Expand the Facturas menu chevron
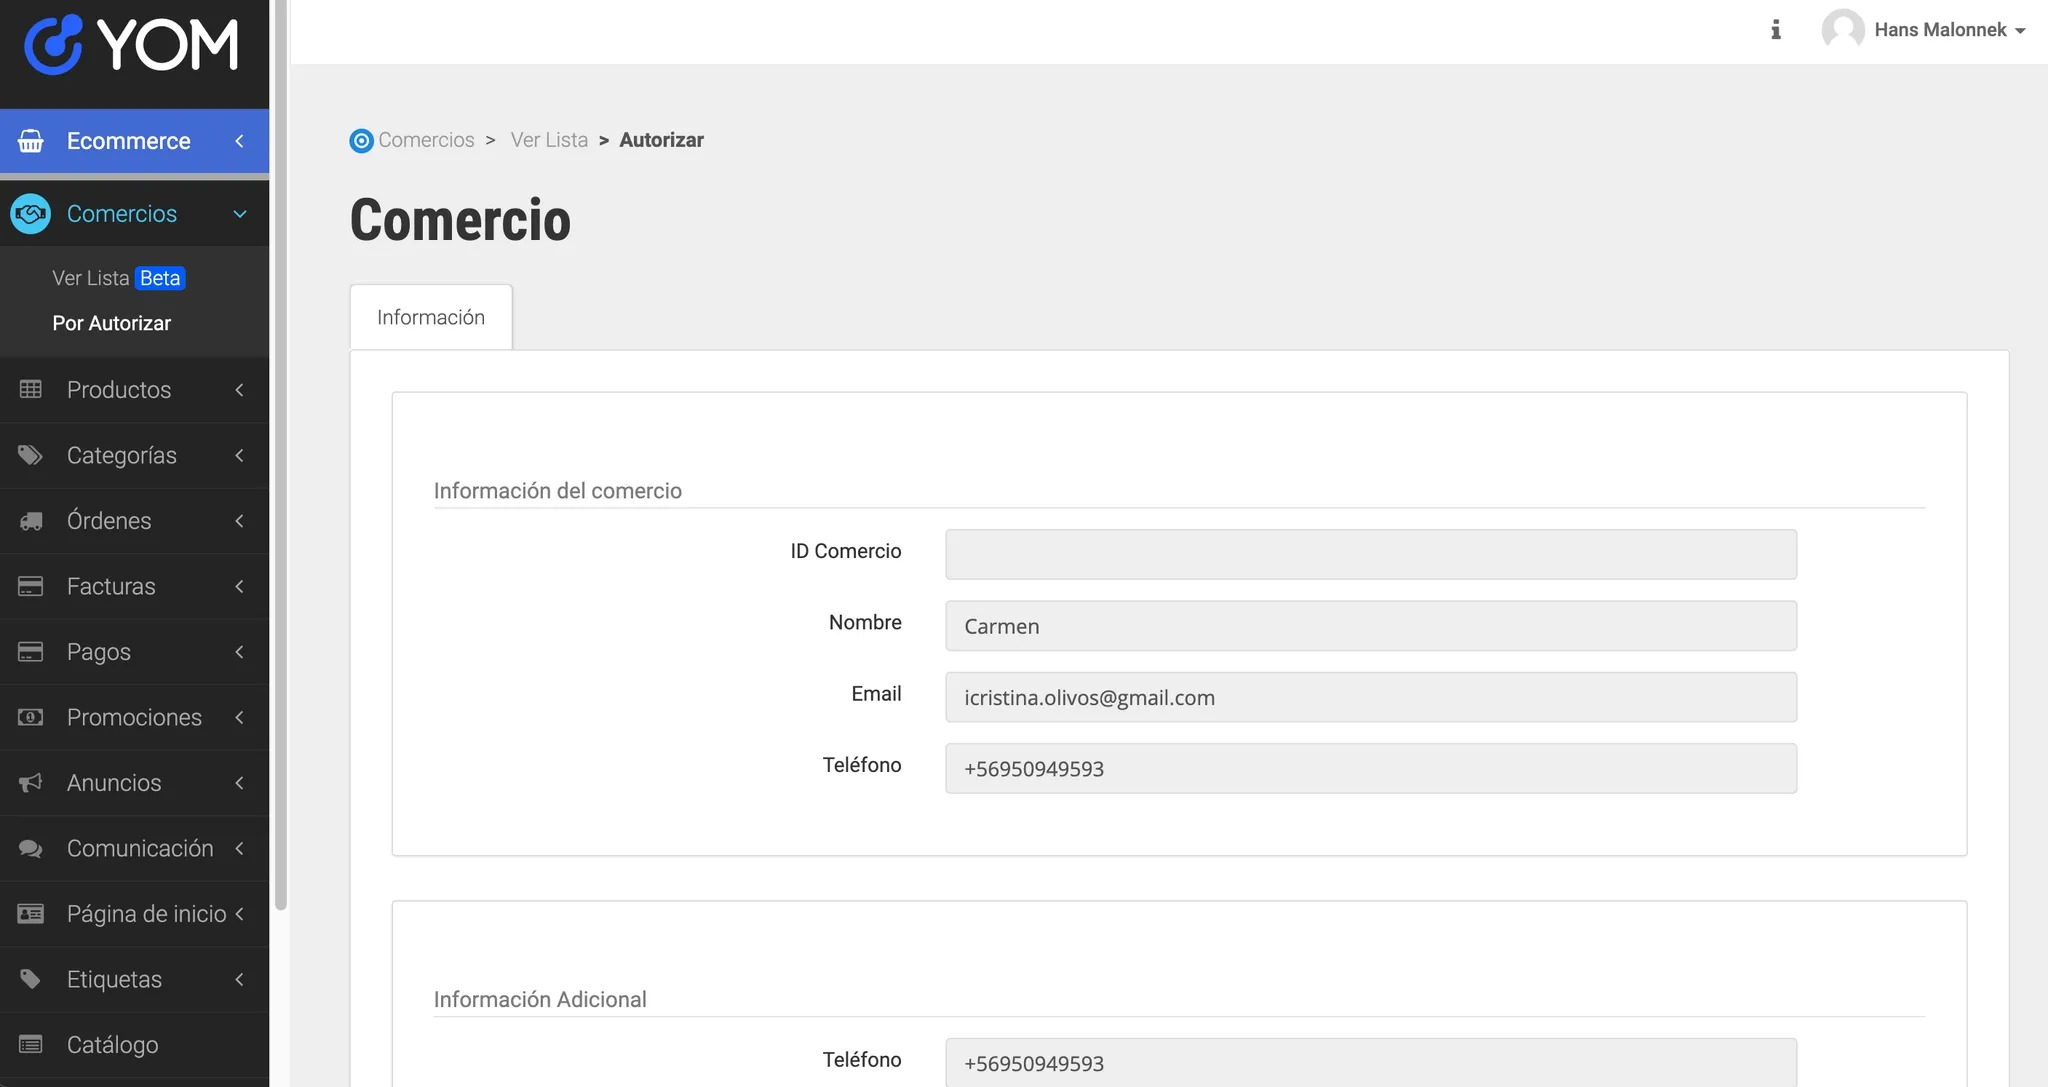Screen dimensions: 2048x1087 [x=240, y=586]
